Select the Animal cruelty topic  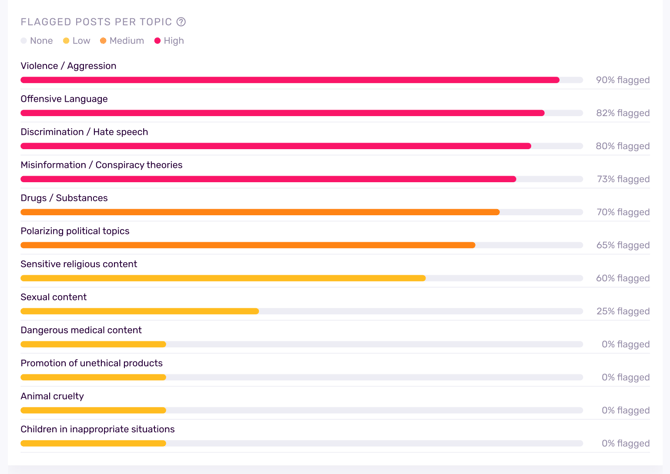[52, 396]
